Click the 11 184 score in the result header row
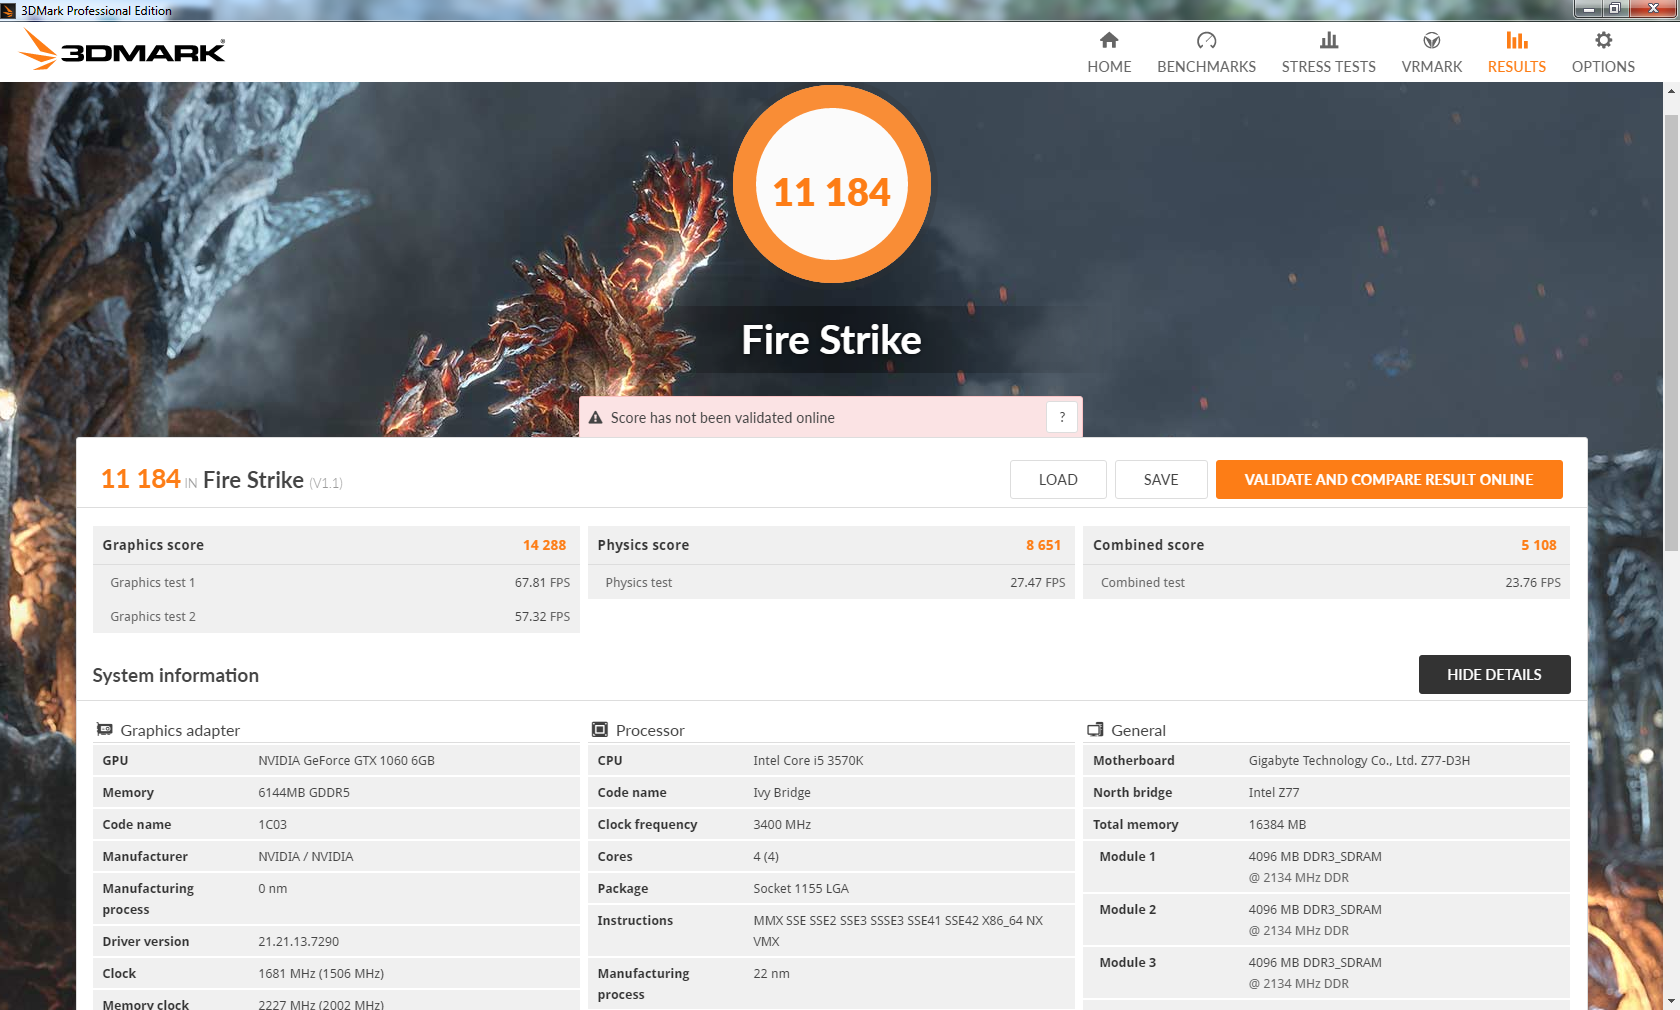Viewport: 1680px width, 1010px height. click(x=141, y=479)
